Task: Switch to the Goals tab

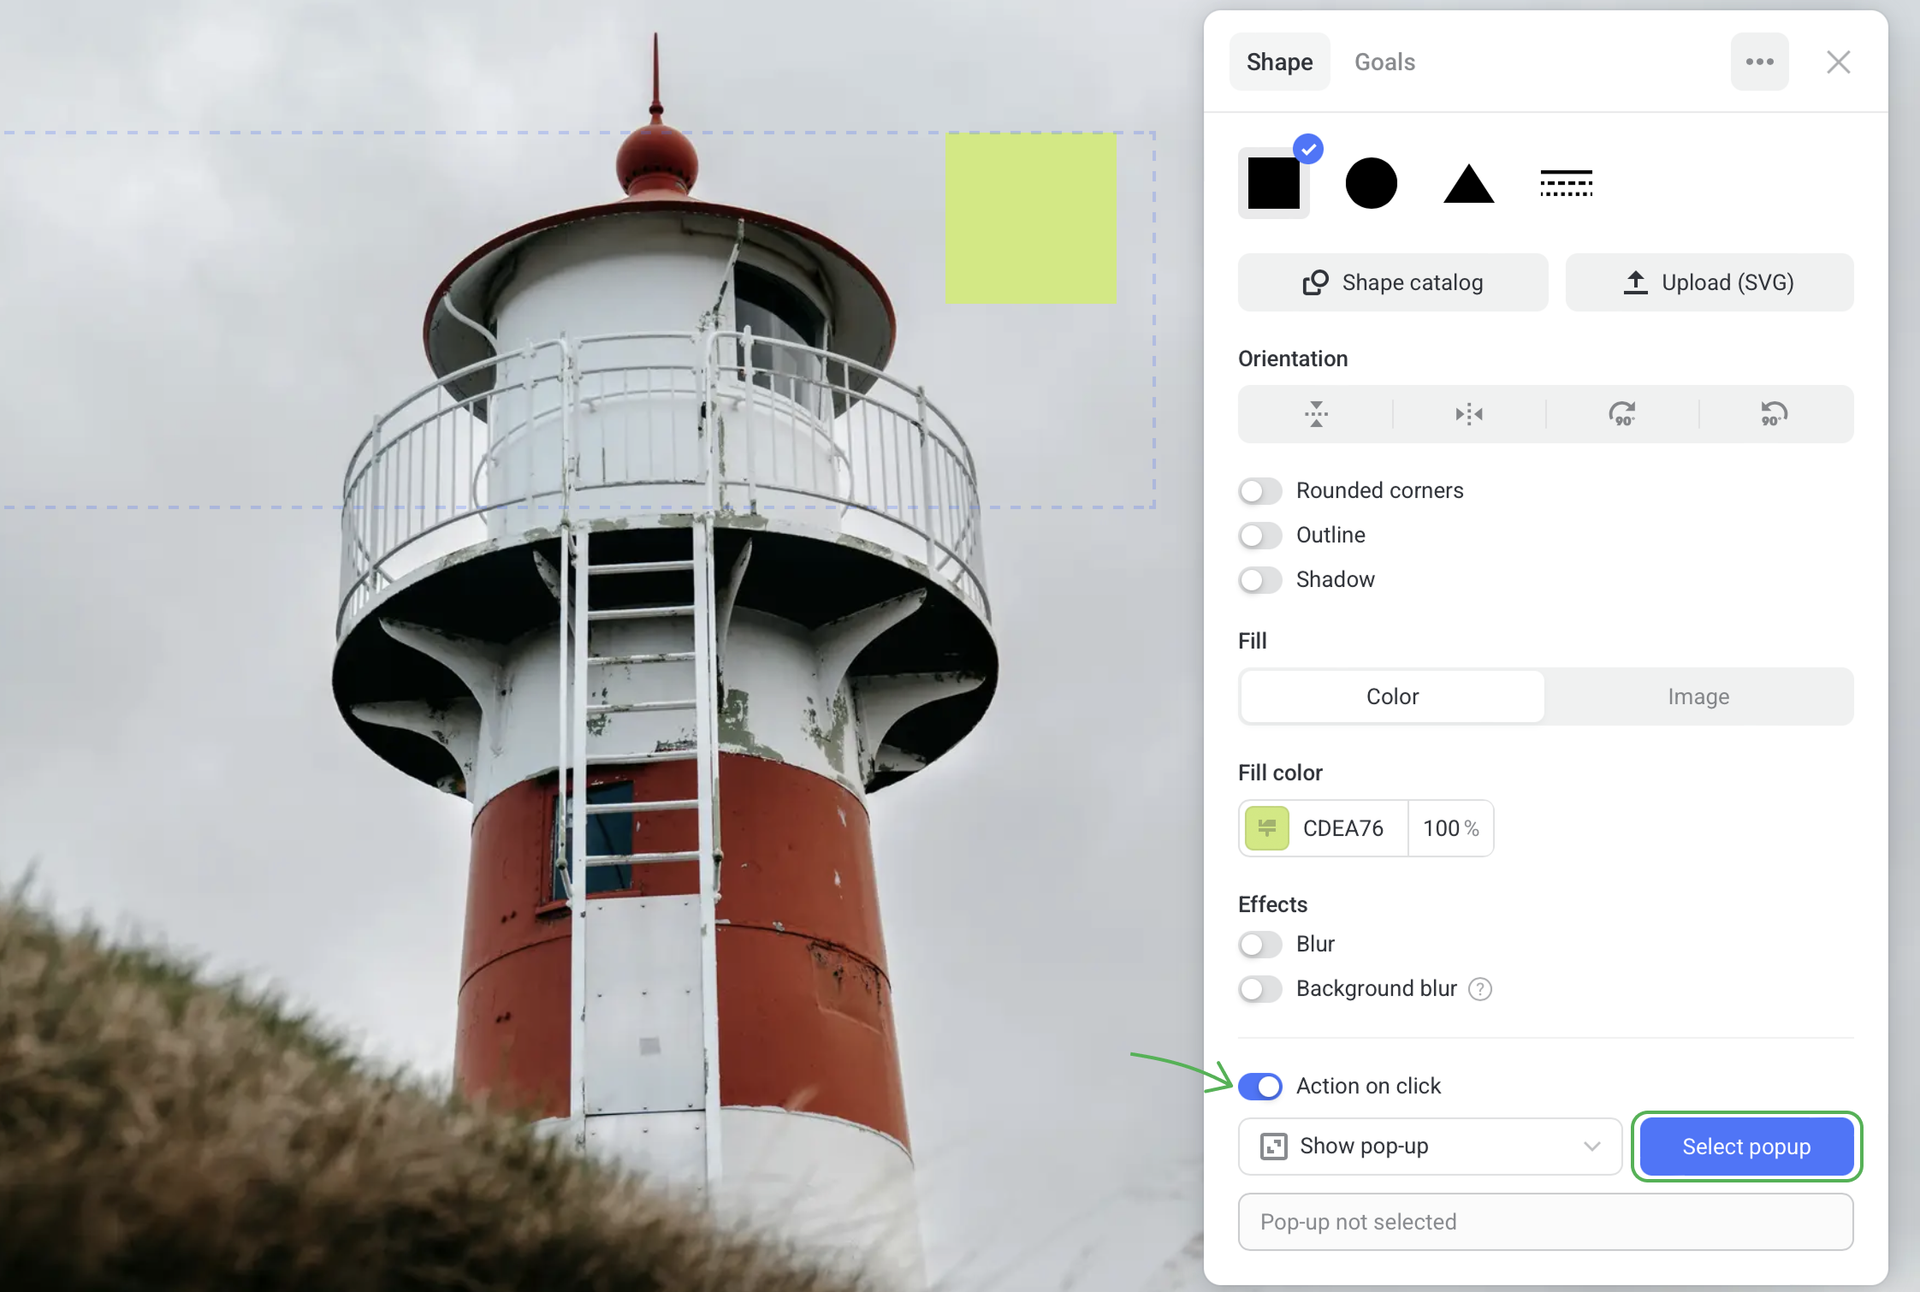Action: pos(1384,62)
